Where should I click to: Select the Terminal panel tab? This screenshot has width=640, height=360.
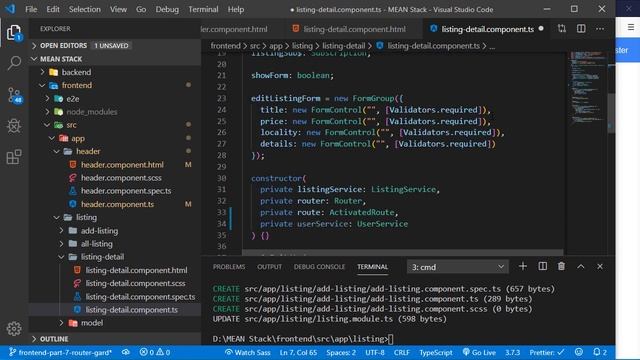pos(372,267)
